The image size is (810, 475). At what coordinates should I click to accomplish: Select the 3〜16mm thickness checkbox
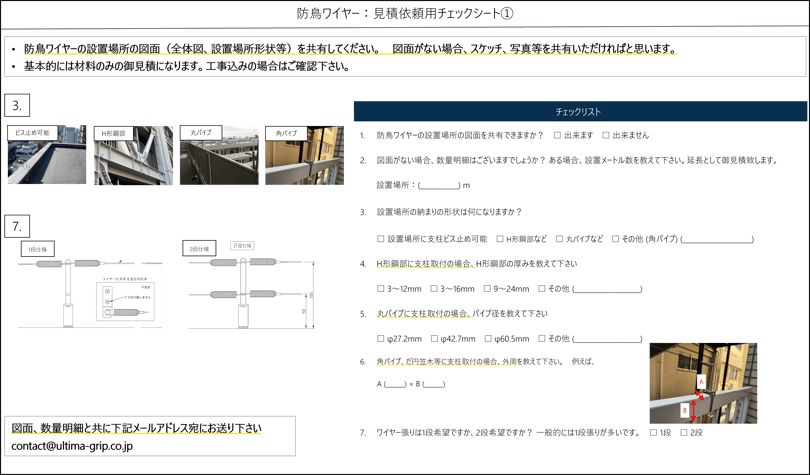[434, 289]
